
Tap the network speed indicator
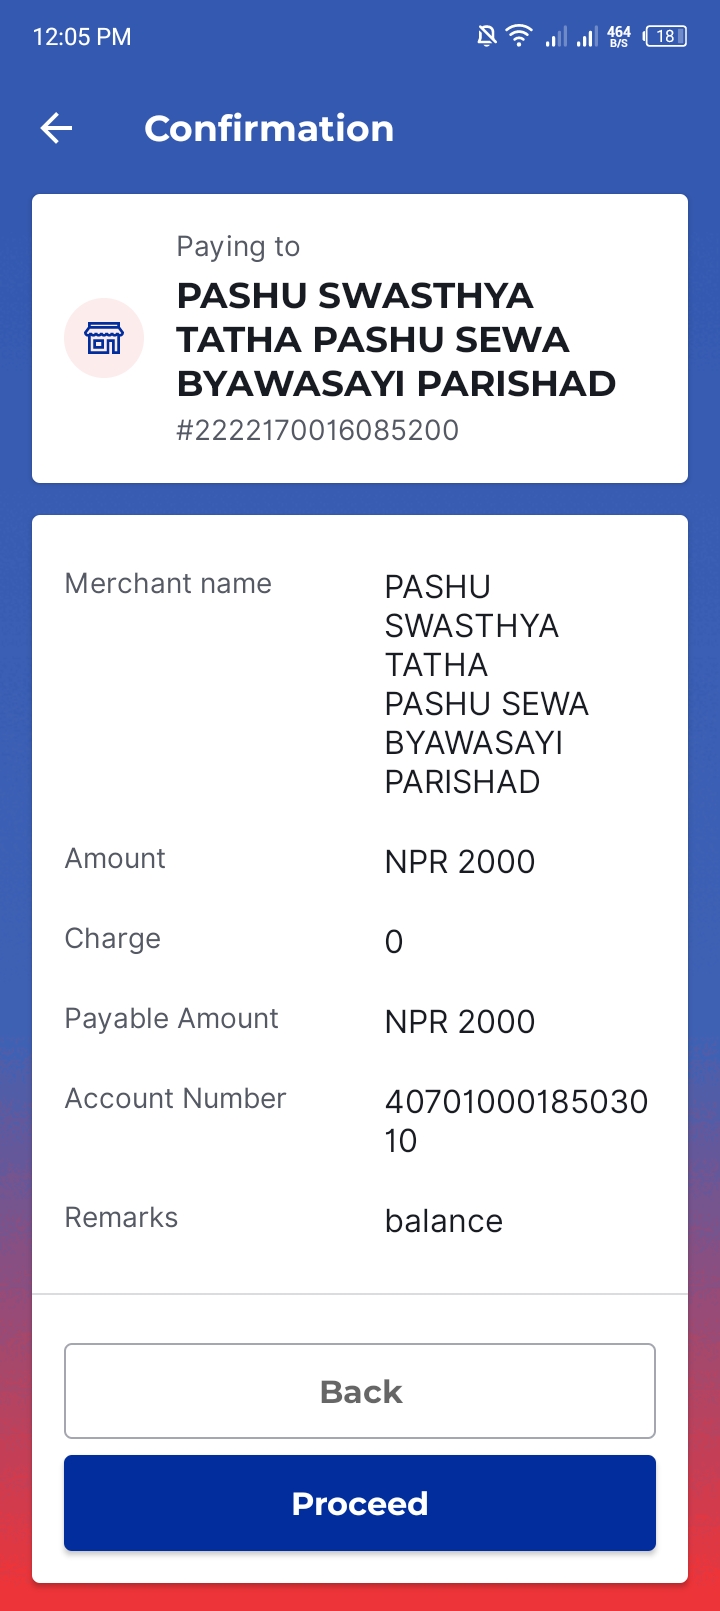(x=619, y=37)
